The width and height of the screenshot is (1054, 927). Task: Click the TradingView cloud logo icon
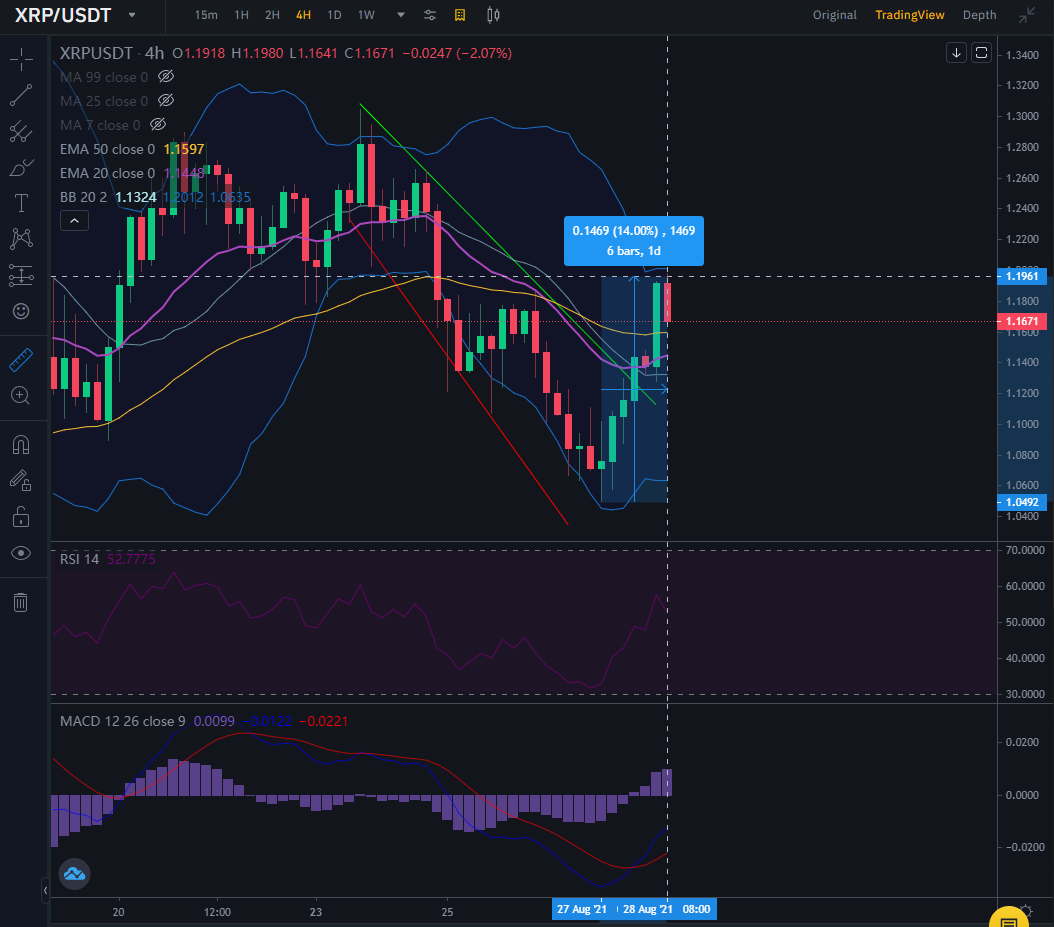click(75, 874)
